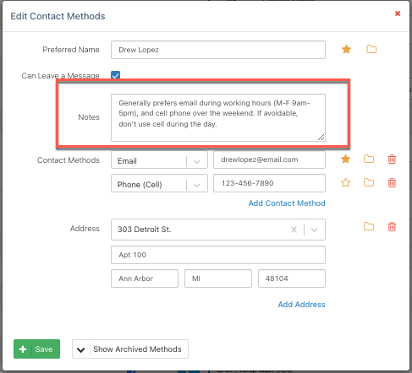Click into the Notes text area

pyautogui.click(x=218, y=118)
